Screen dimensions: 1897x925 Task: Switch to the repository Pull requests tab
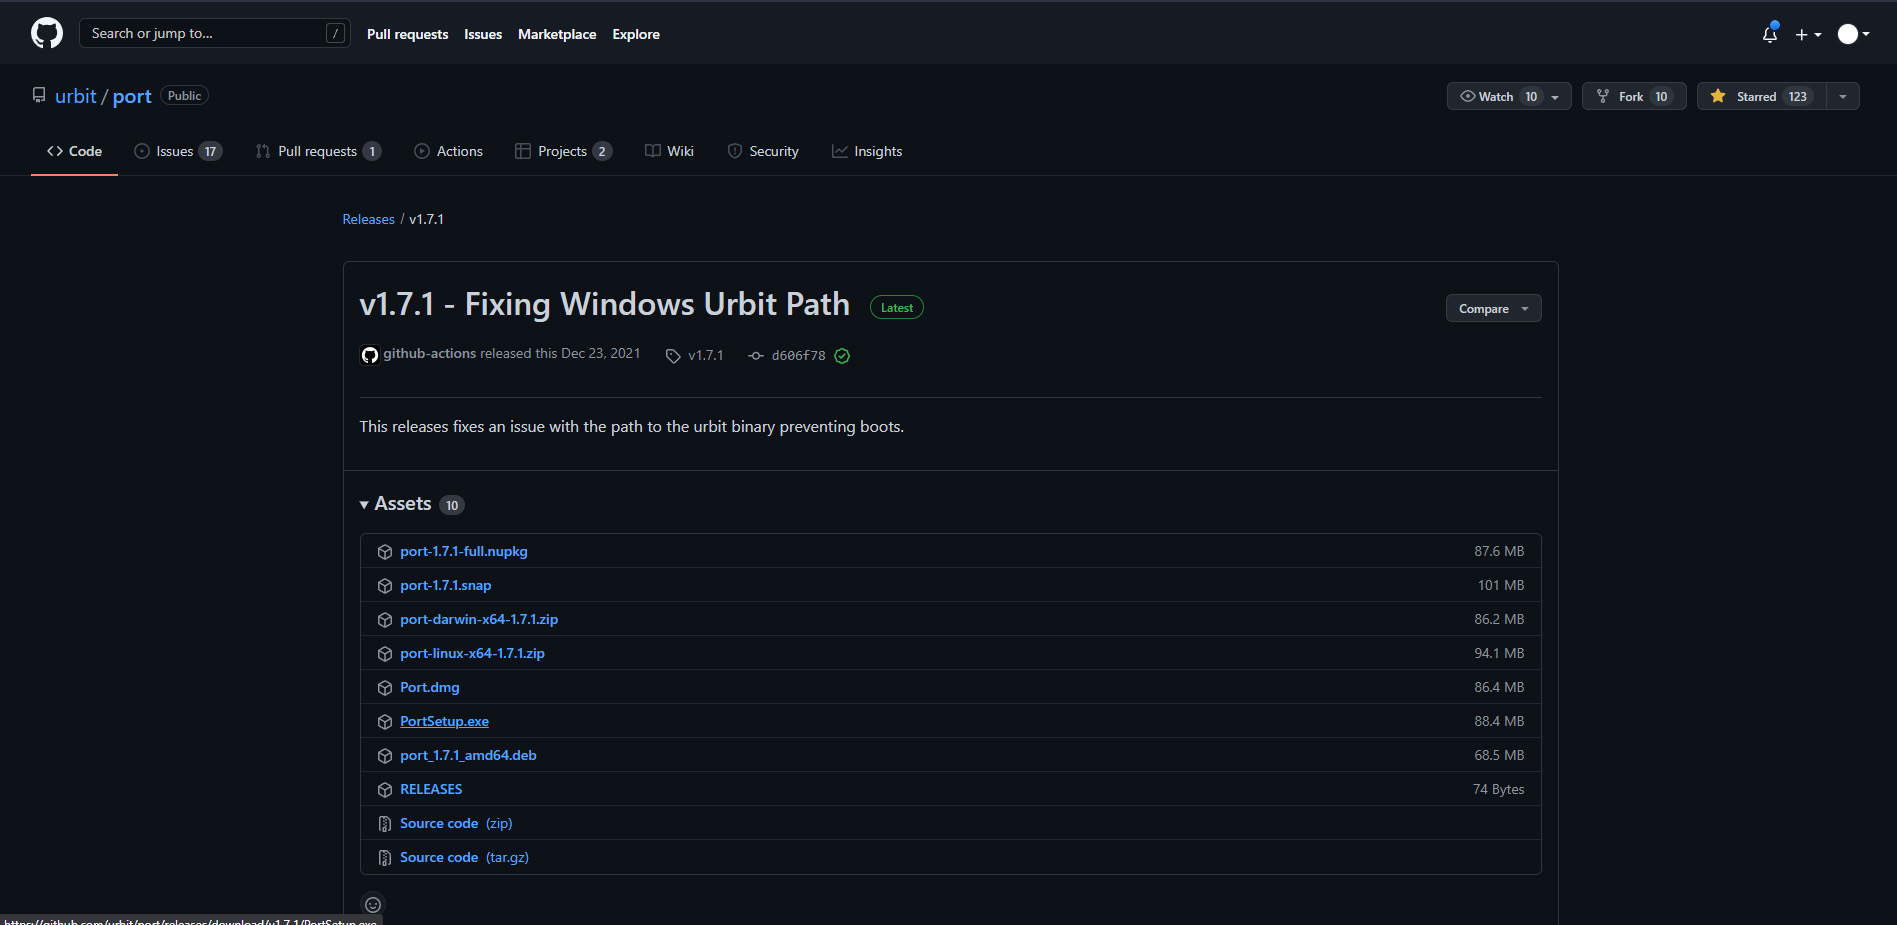318,151
